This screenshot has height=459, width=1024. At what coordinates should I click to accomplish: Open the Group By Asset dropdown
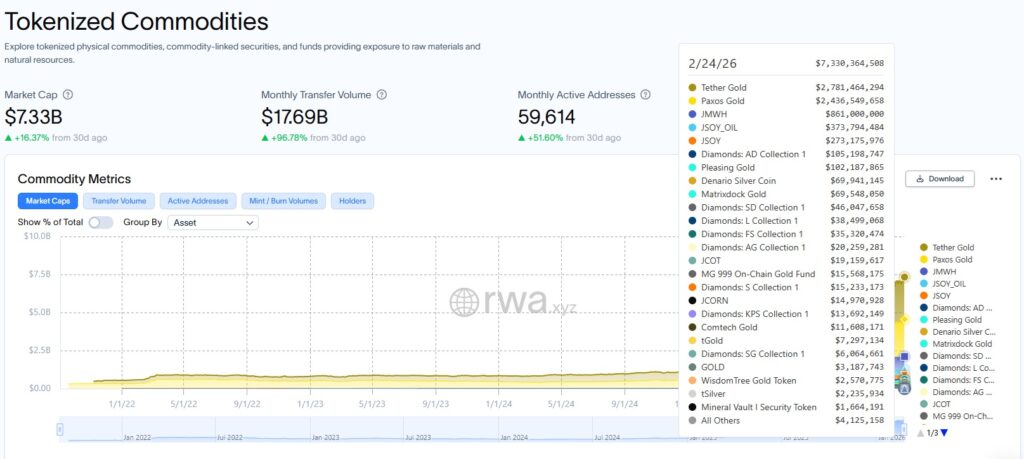tap(213, 222)
